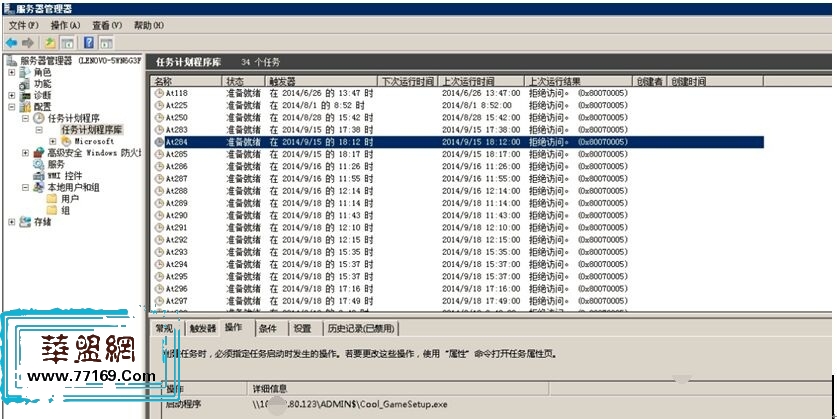The image size is (837, 419).
Task: Select the 服务 (Services) gear node
Action: coord(55,164)
